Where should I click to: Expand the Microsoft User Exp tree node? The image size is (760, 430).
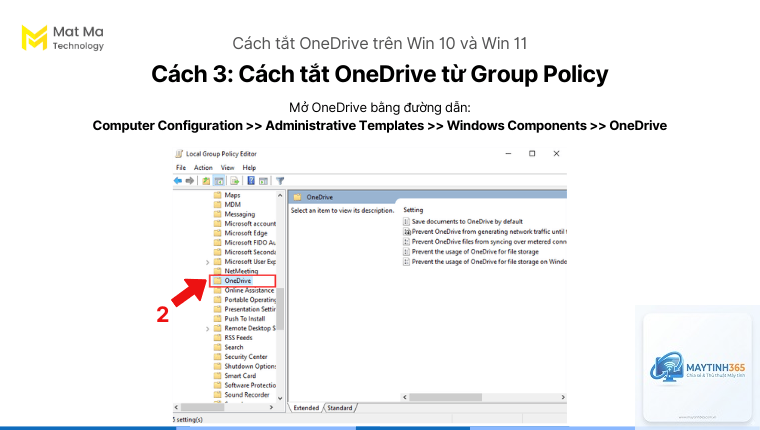tap(207, 262)
